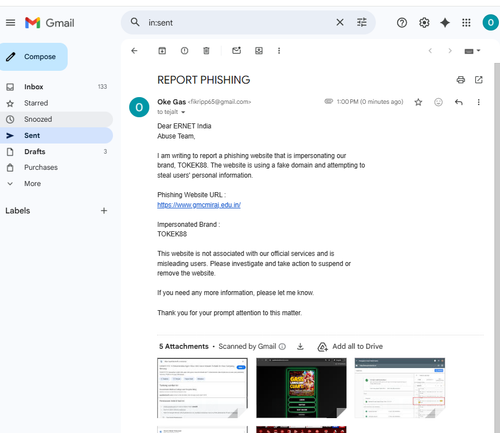Report this email as spam

[x=184, y=51]
